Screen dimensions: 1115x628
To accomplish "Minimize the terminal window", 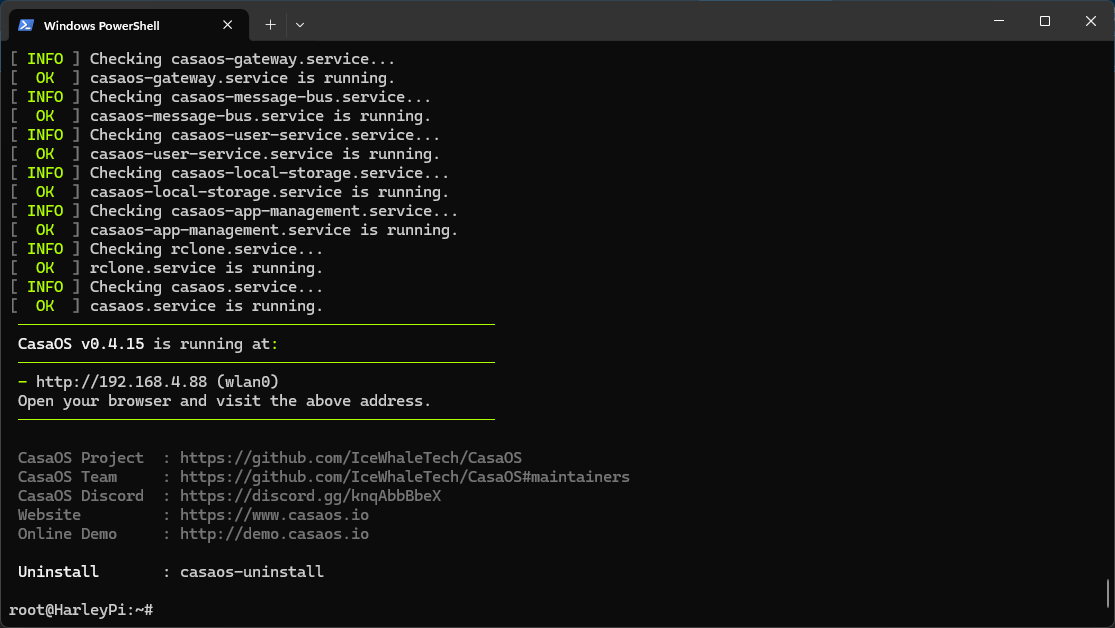I will (x=998, y=21).
